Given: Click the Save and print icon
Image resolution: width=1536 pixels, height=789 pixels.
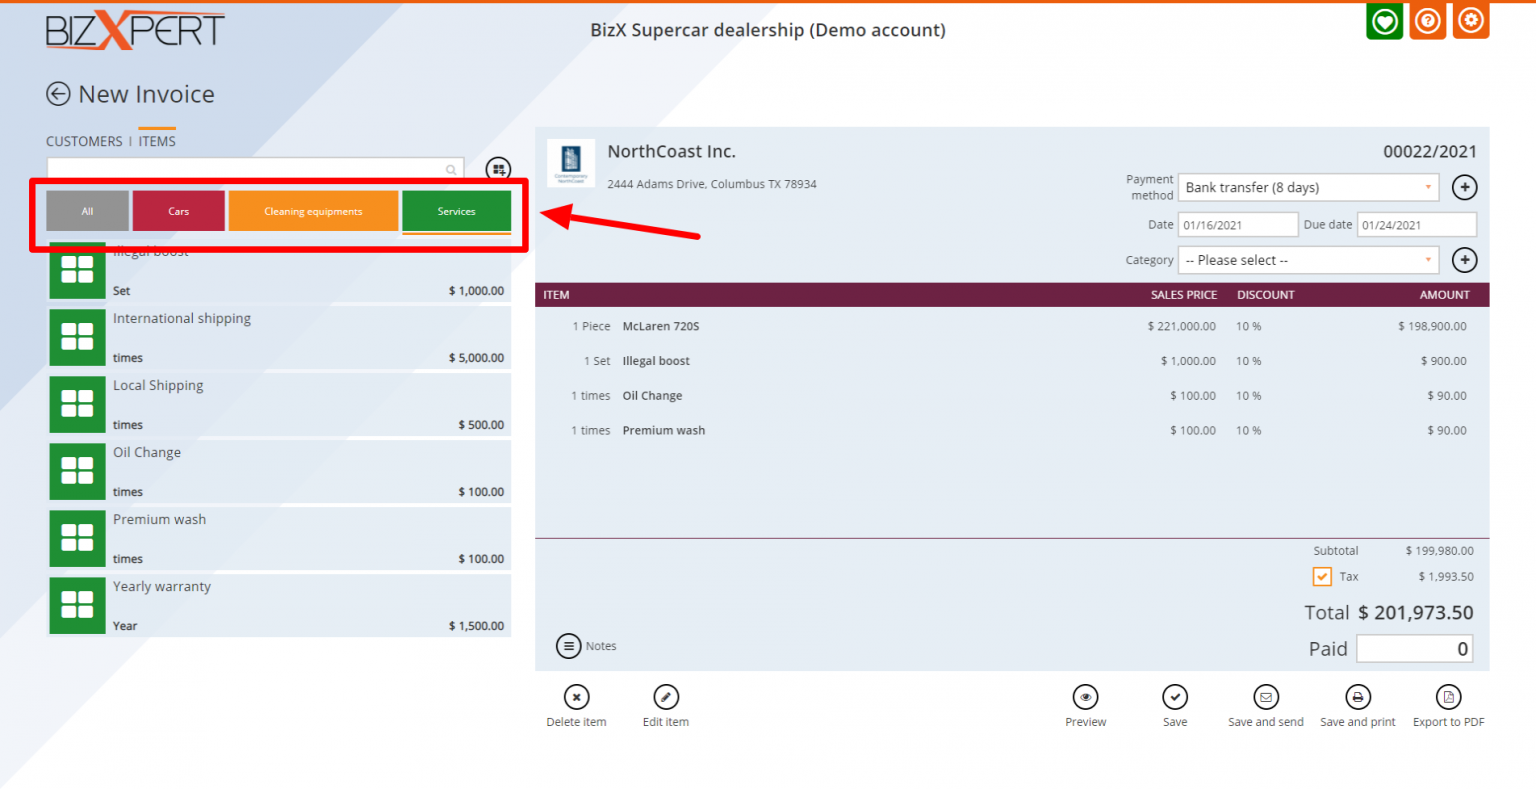Looking at the screenshot, I should [x=1357, y=697].
